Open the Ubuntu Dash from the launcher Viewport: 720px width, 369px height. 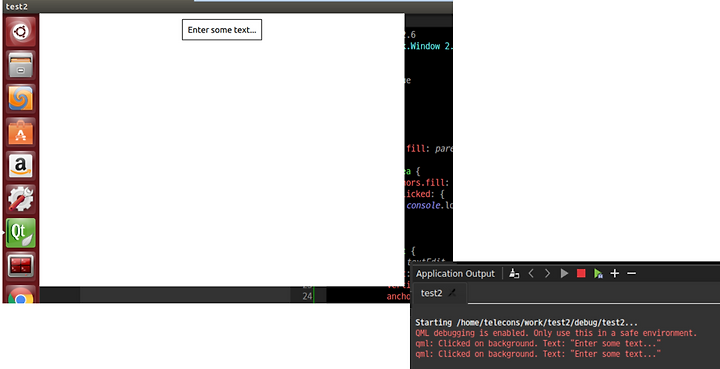[x=20, y=32]
